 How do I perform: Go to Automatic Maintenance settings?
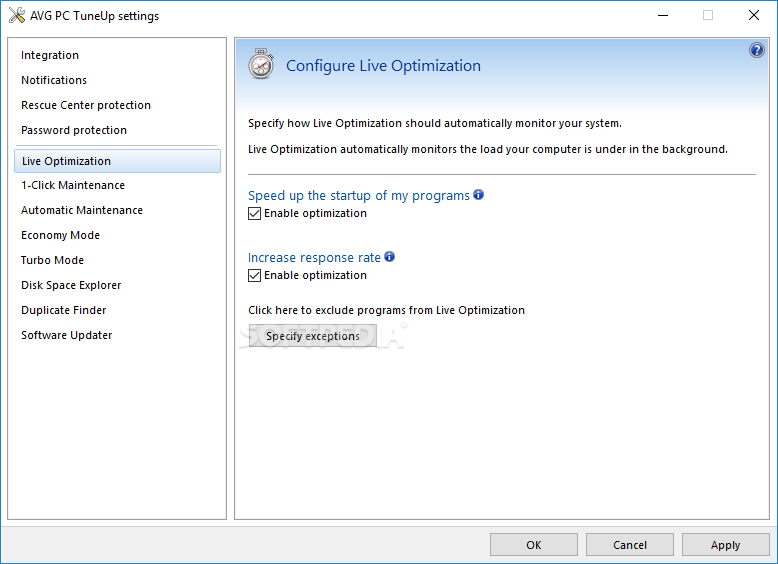click(82, 210)
